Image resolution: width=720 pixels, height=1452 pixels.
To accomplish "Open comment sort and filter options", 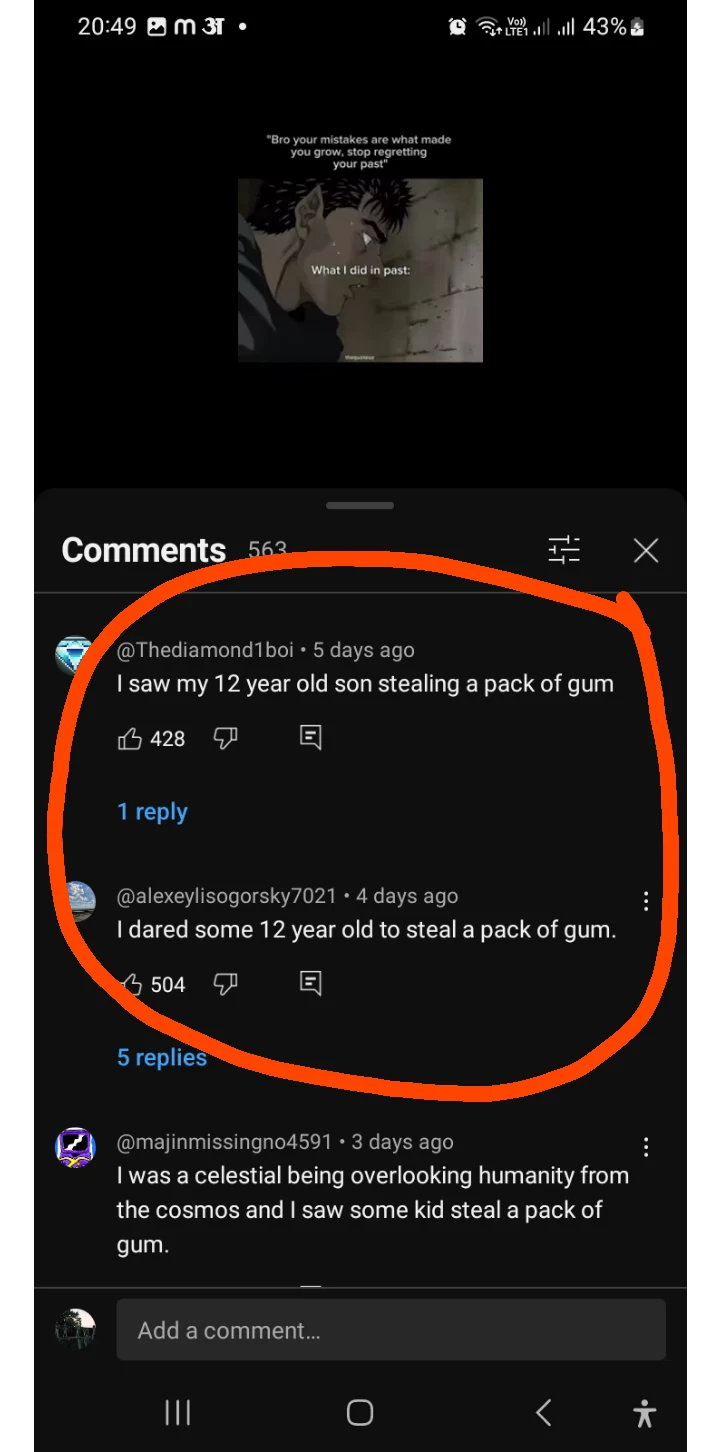I will 564,550.
